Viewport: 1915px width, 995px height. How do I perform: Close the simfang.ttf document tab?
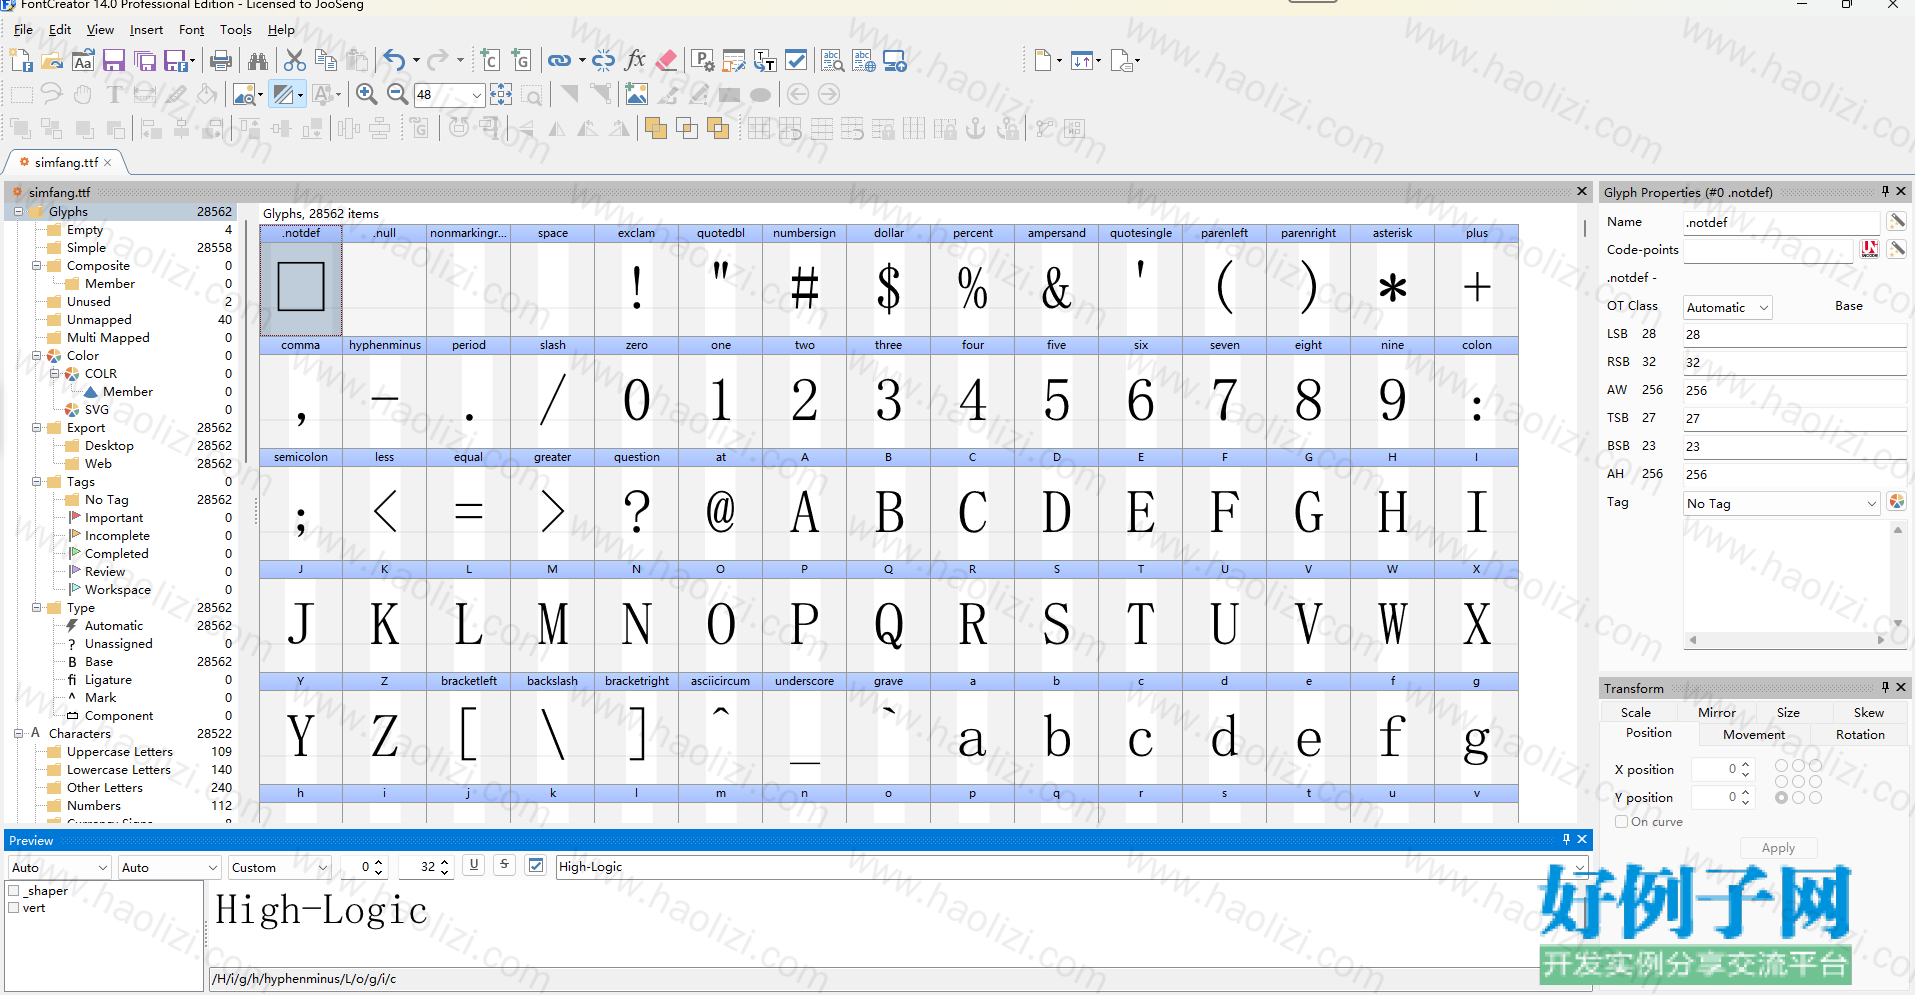tap(108, 162)
